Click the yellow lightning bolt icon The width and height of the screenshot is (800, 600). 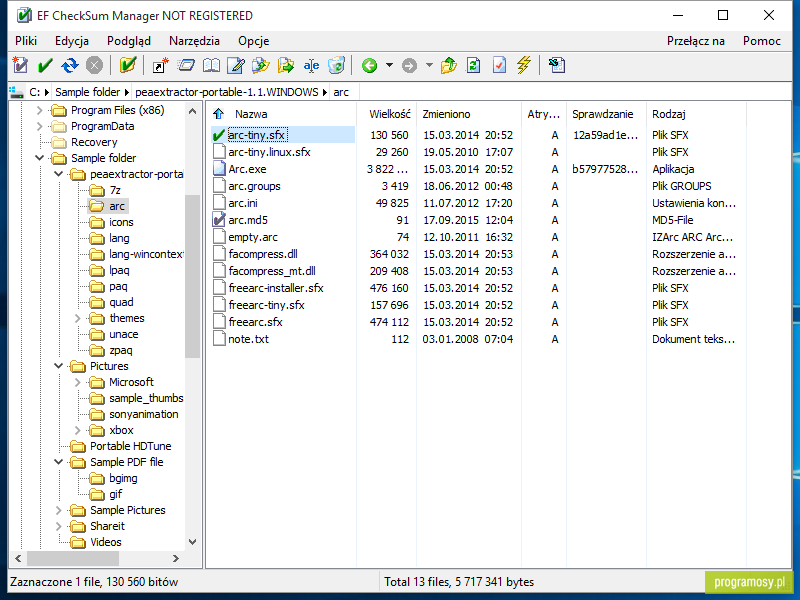coord(524,65)
